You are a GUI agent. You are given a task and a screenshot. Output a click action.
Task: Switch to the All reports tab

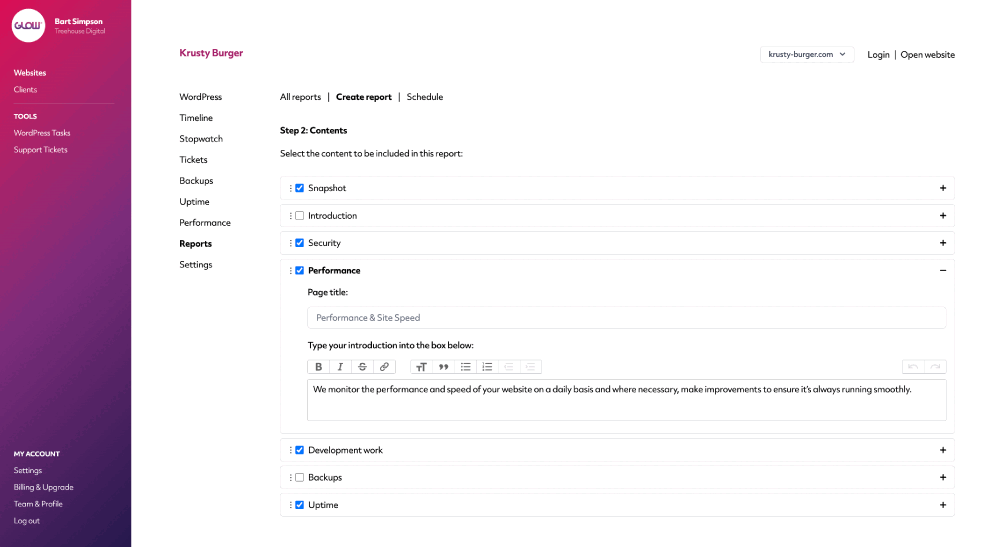(x=300, y=97)
